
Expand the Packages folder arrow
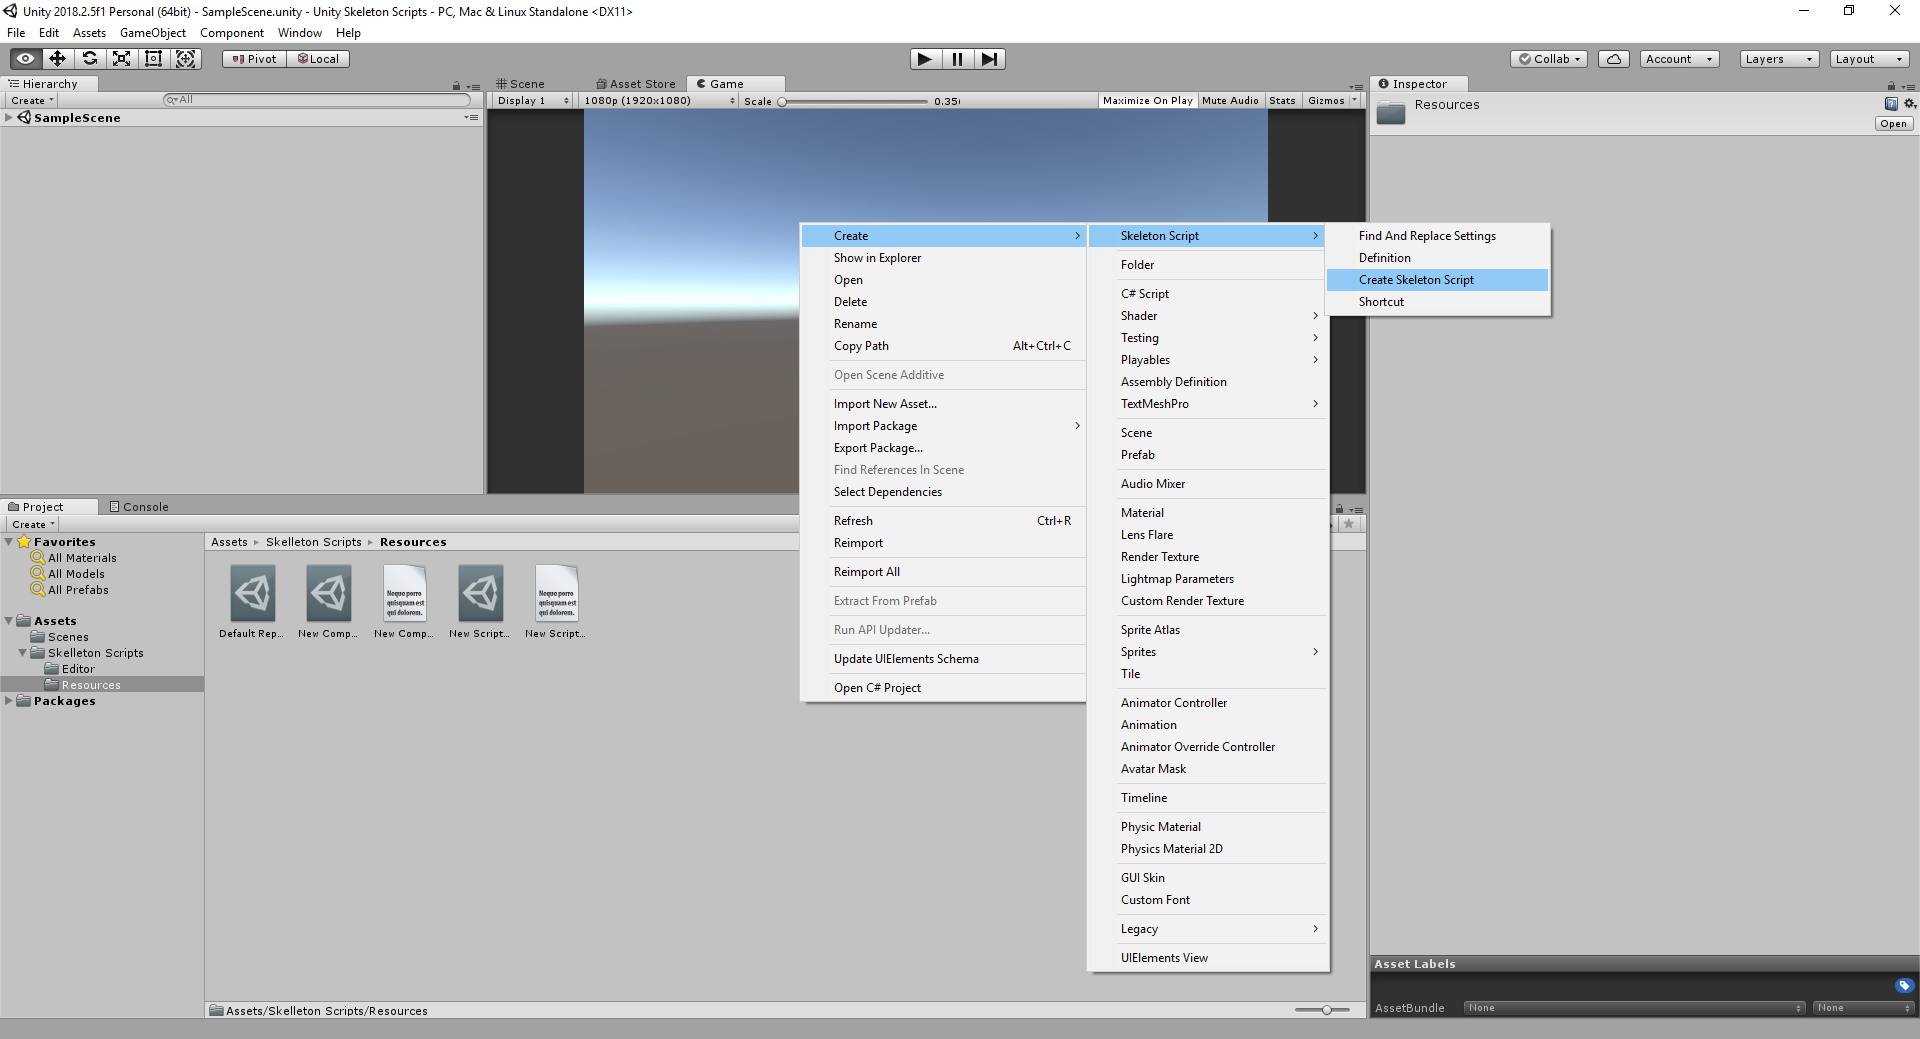9,701
